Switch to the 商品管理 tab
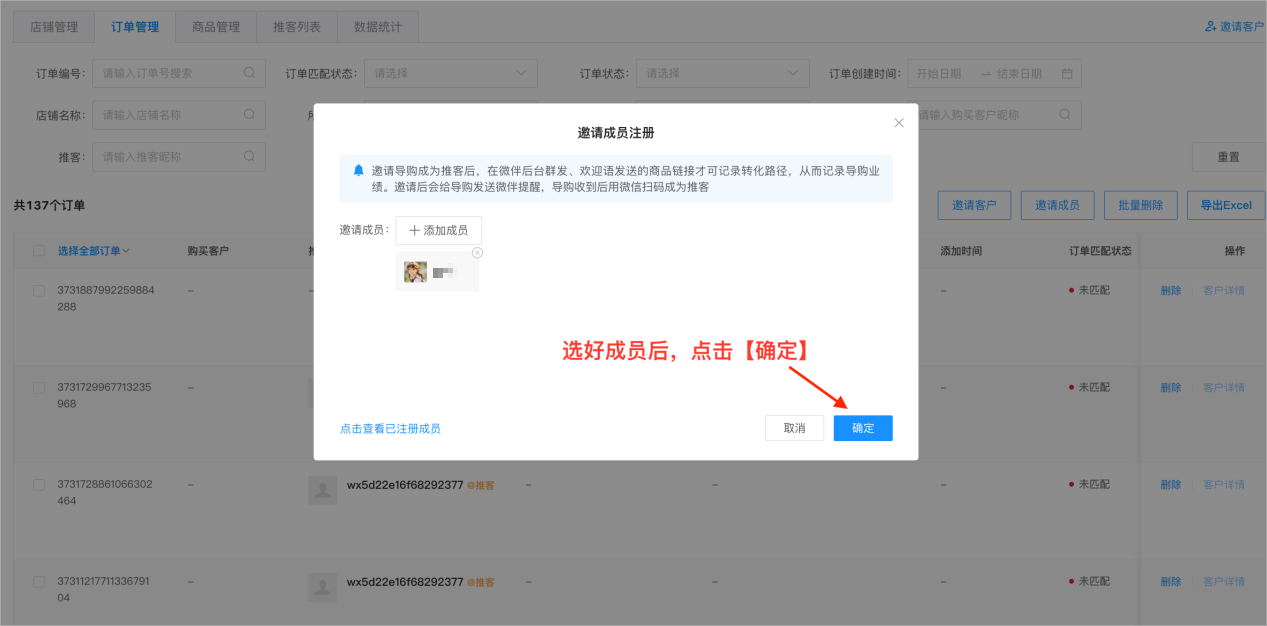Screen dimensions: 1267x626 (214, 27)
